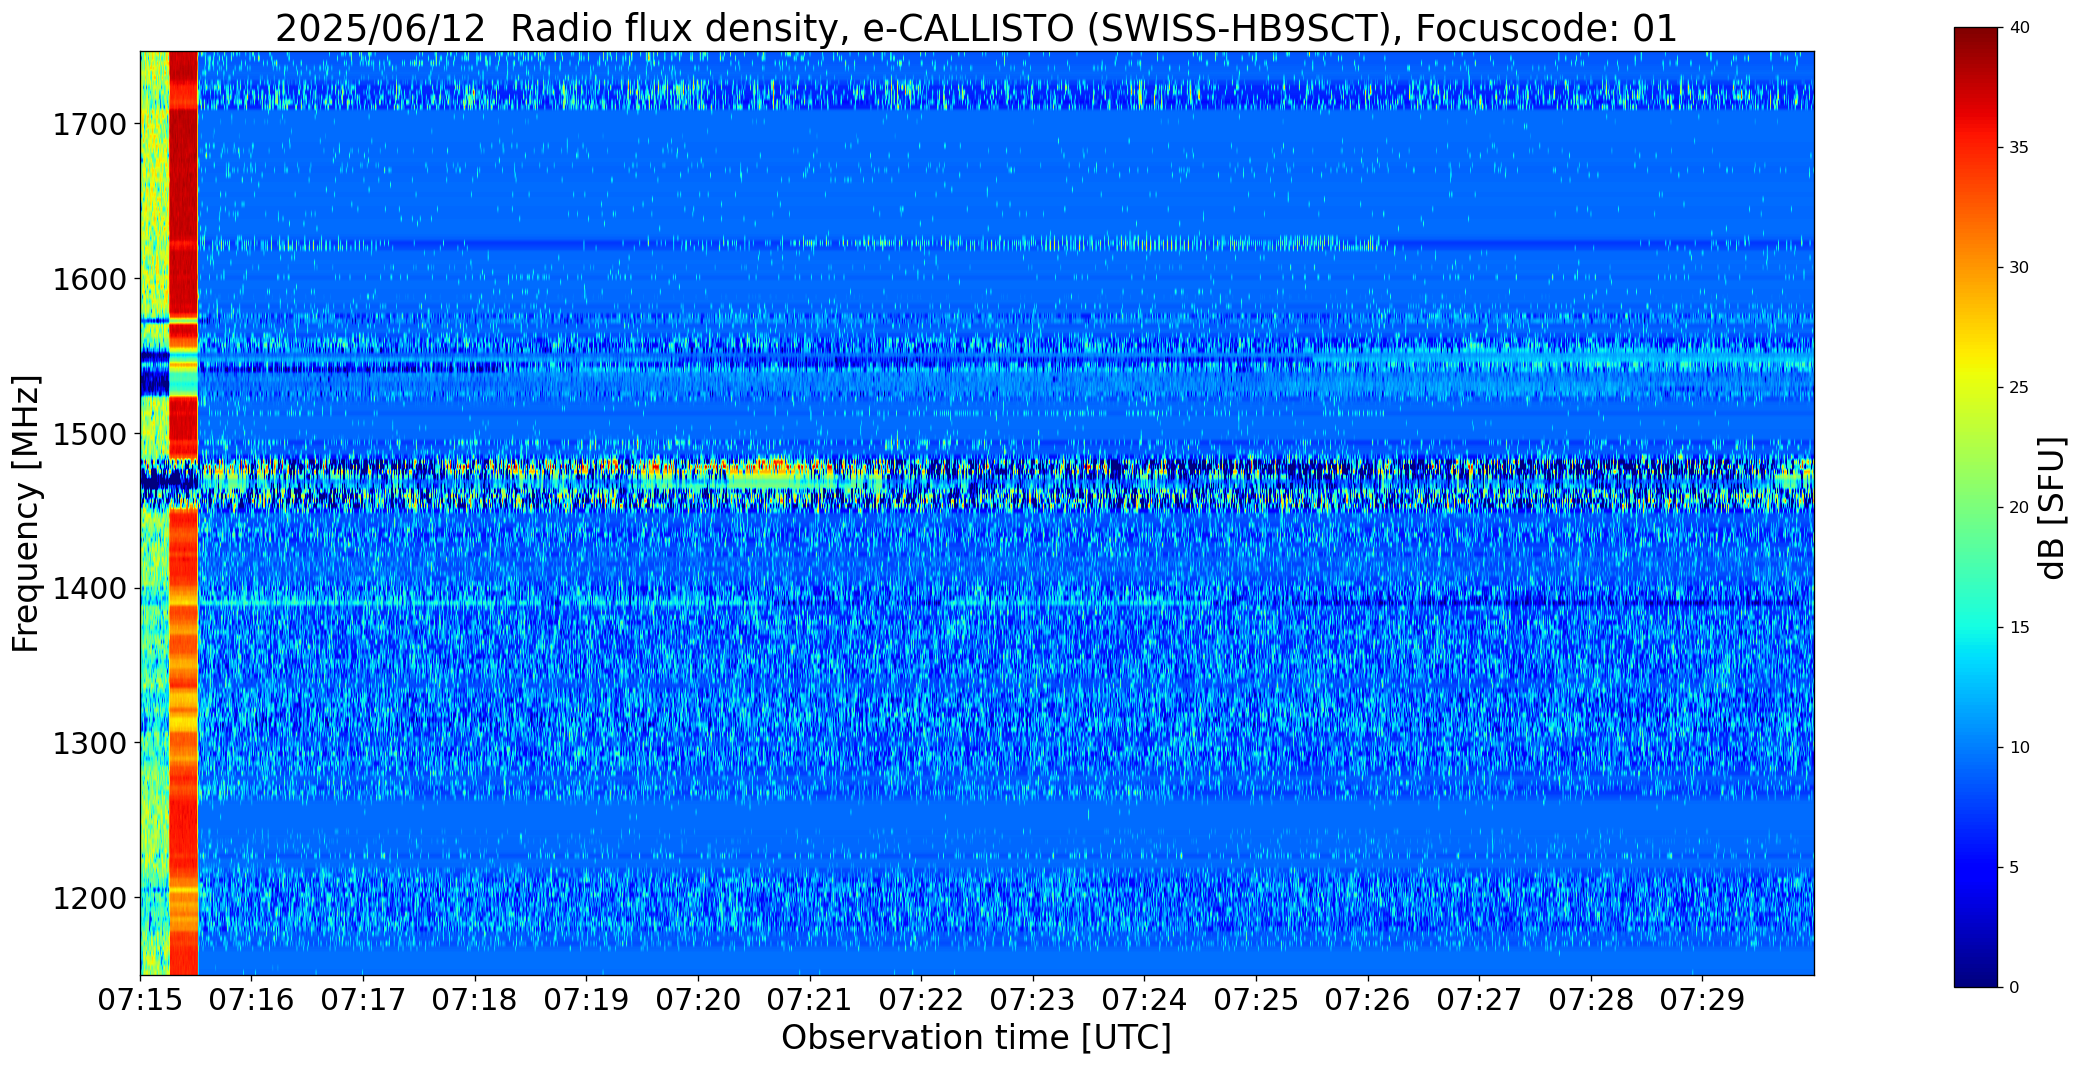The width and height of the screenshot is (2082, 1067).
Task: Click the 1300 frequency tick label
Action: pyautogui.click(x=89, y=743)
